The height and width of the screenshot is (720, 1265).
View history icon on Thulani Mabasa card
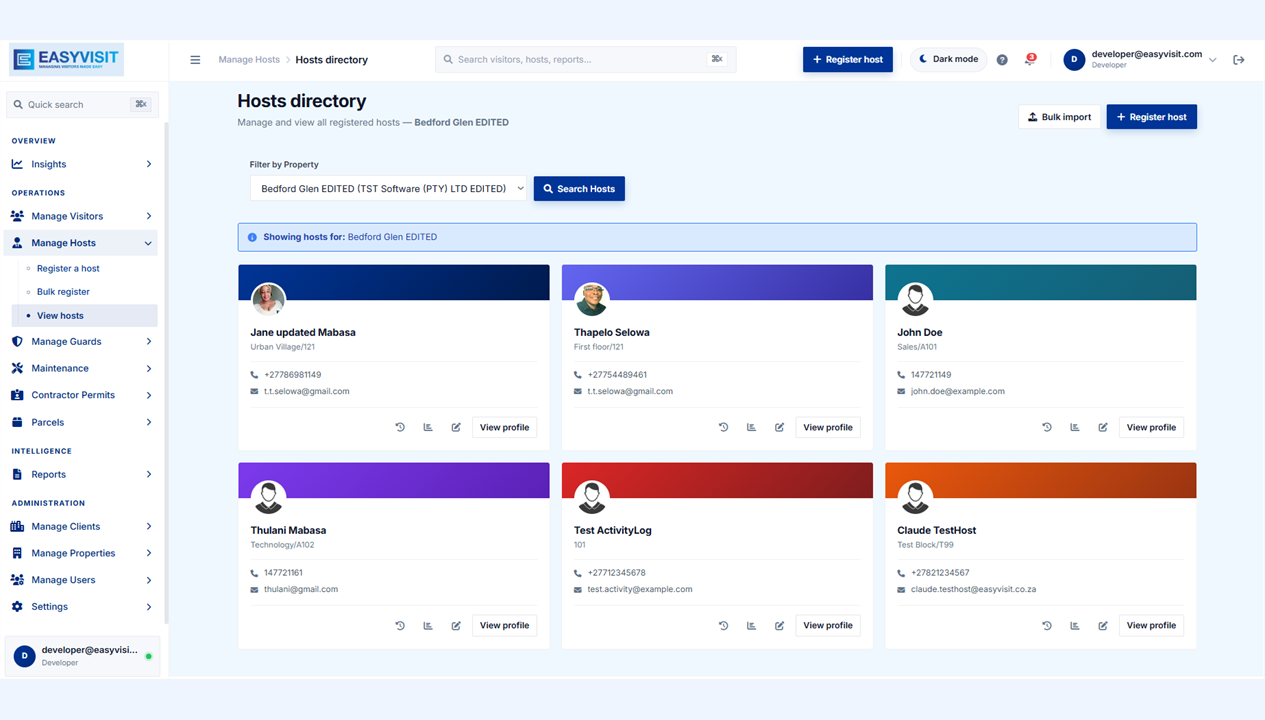pyautogui.click(x=400, y=625)
